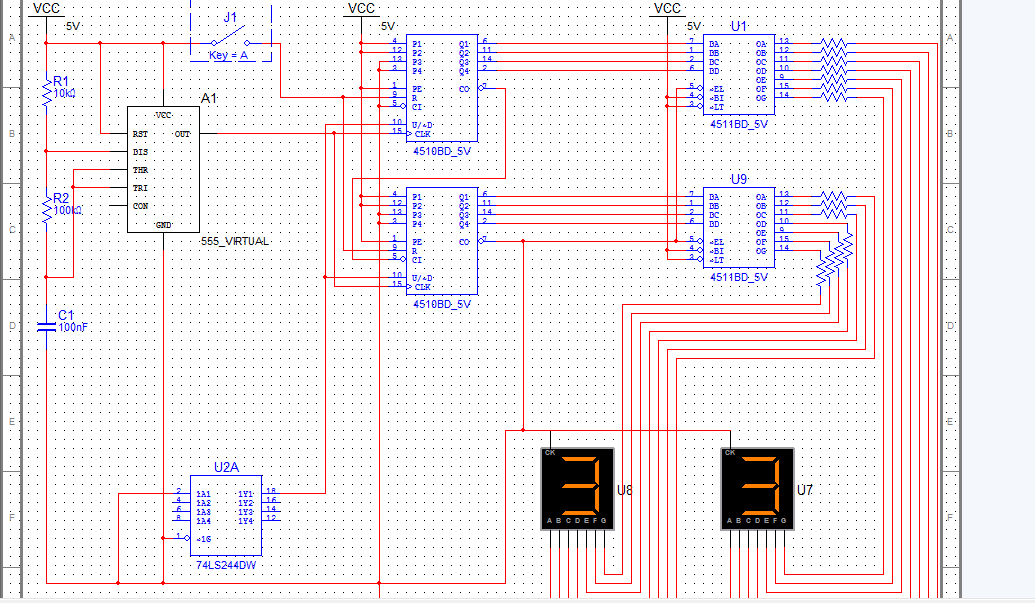Click the '74LS244DW' part label

click(226, 565)
